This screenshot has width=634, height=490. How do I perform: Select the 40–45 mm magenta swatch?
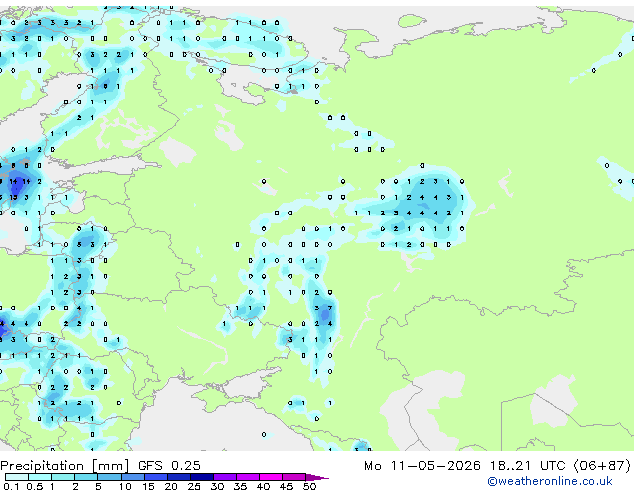271,477
